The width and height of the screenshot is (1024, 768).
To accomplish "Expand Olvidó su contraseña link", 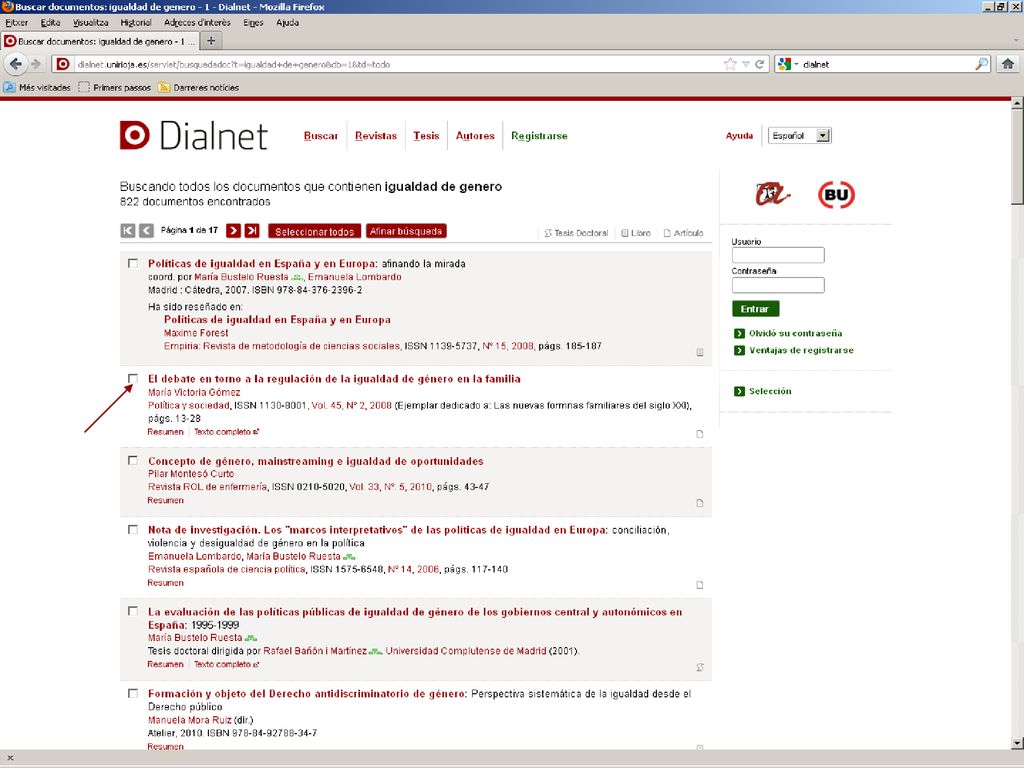I will click(x=788, y=333).
